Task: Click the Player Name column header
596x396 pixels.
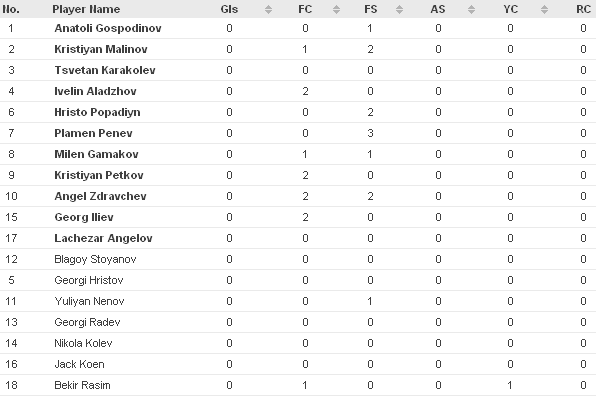Action: [86, 9]
